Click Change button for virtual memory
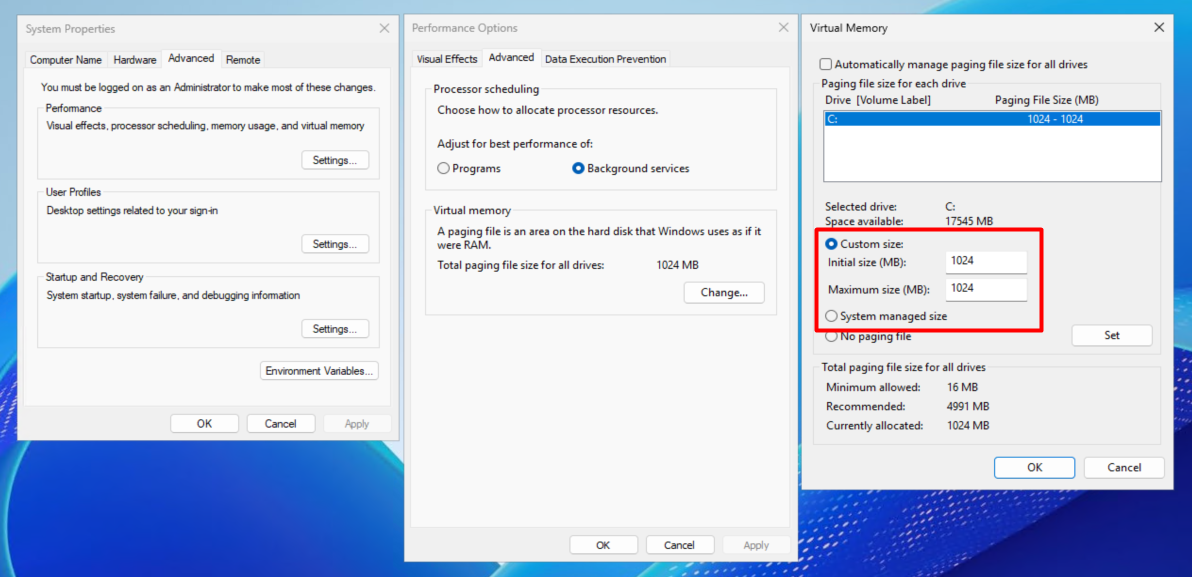Viewport: 1192px width, 577px height. (724, 293)
